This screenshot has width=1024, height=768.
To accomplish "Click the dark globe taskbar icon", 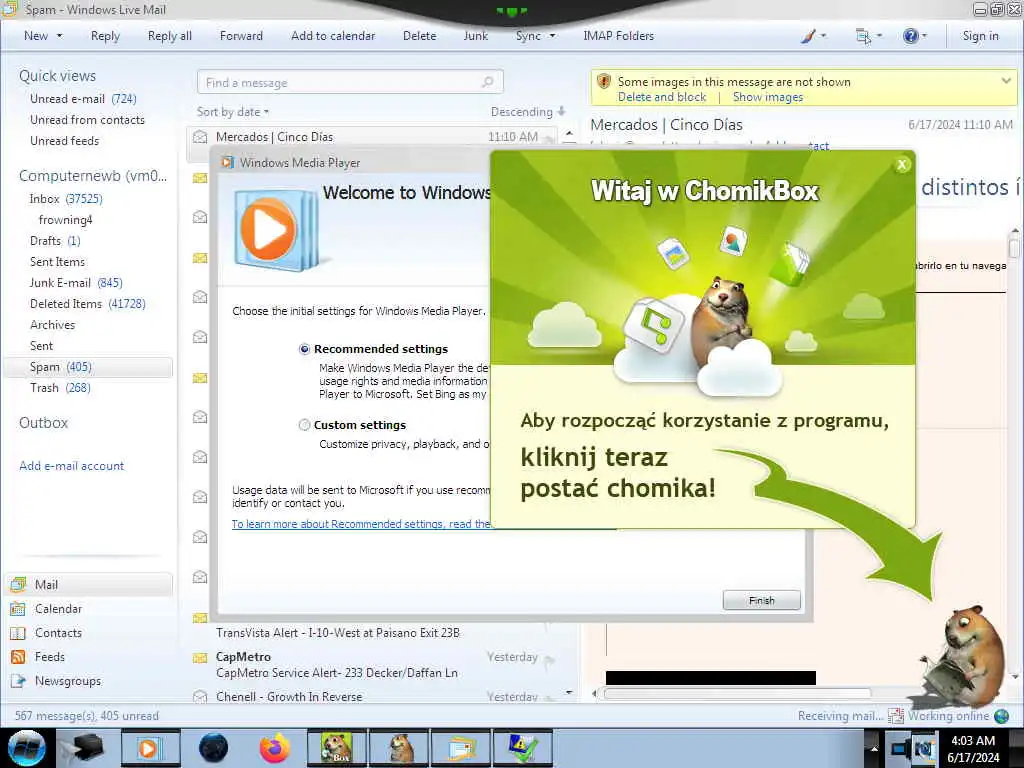I will click(x=213, y=748).
